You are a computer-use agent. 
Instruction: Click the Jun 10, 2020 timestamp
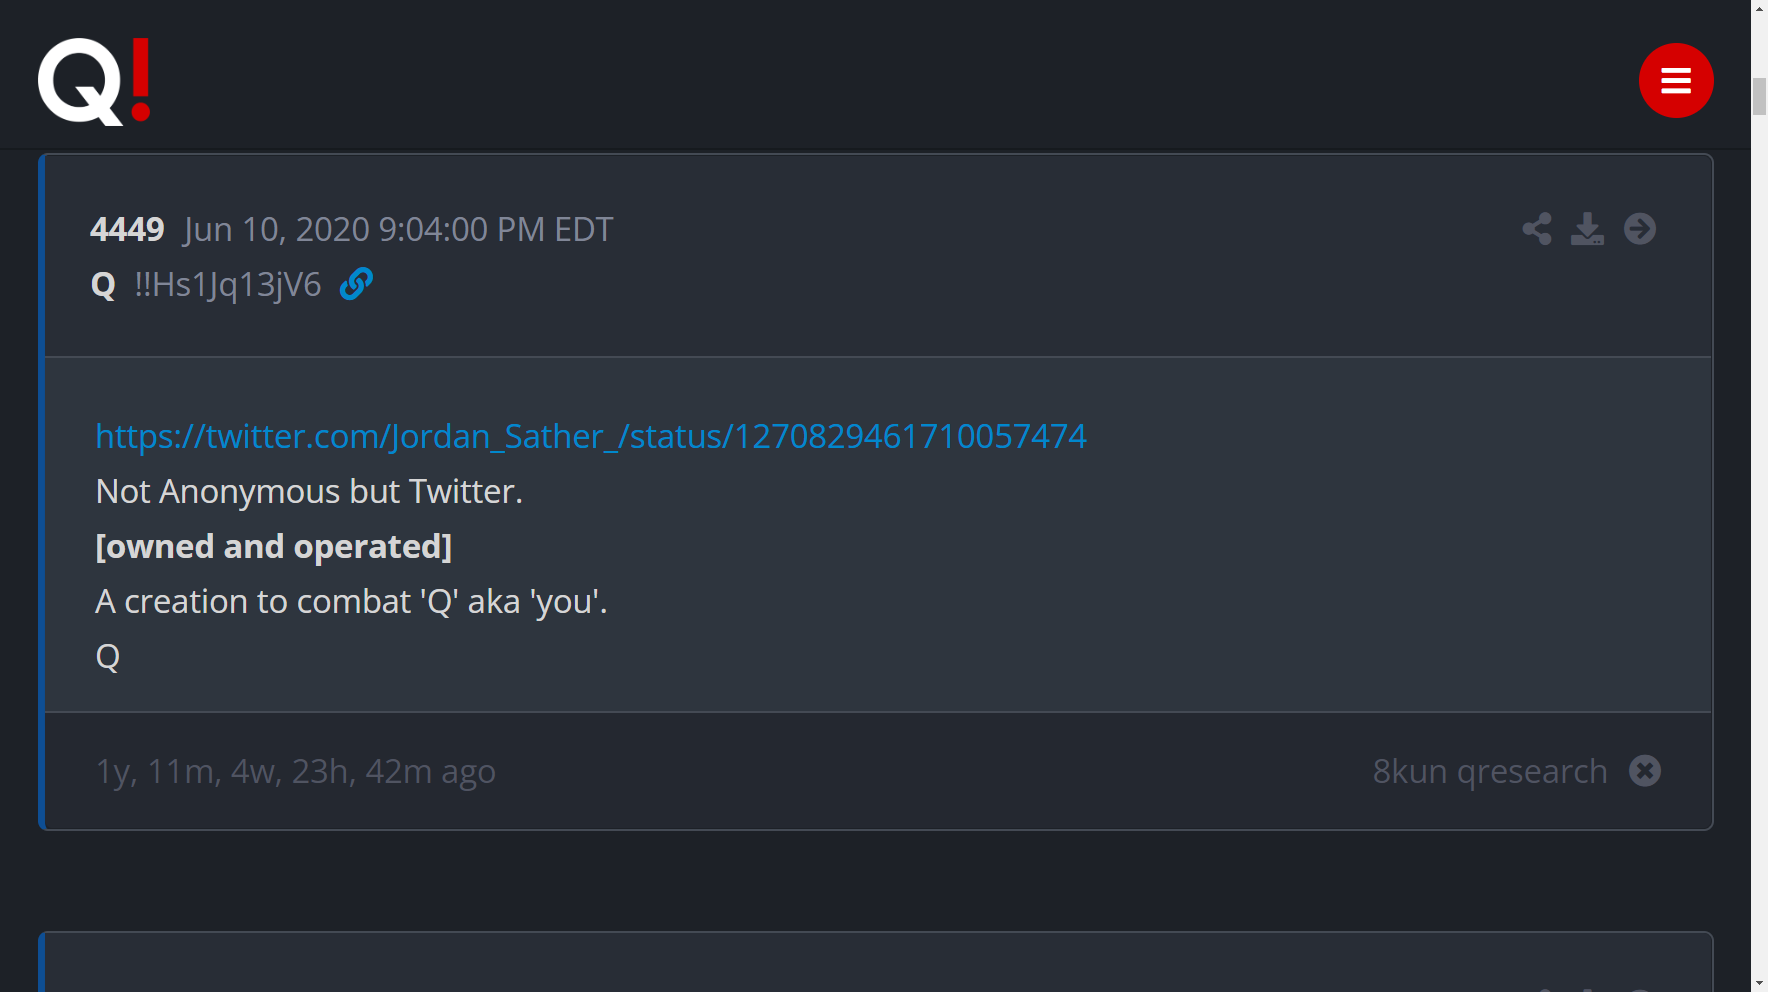[x=398, y=229]
